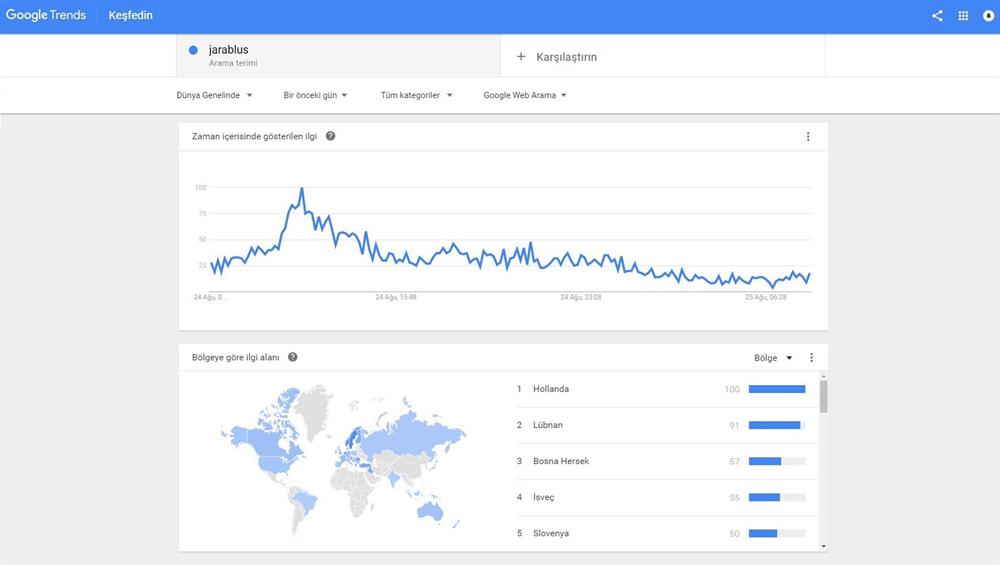Open the Bir önceki gün time dropdown
This screenshot has height=565, width=1000.
coord(315,95)
